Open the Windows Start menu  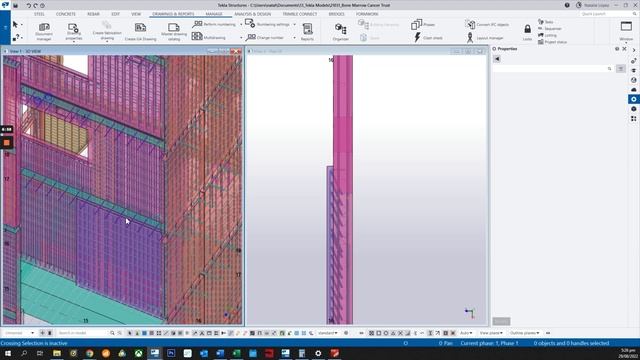point(8,353)
